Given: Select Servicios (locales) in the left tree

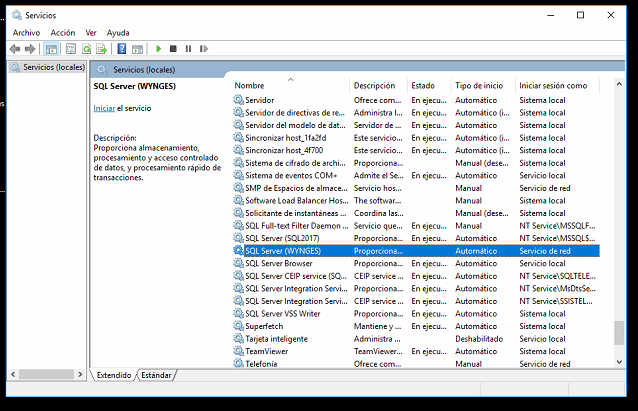Looking at the screenshot, I should (x=53, y=67).
